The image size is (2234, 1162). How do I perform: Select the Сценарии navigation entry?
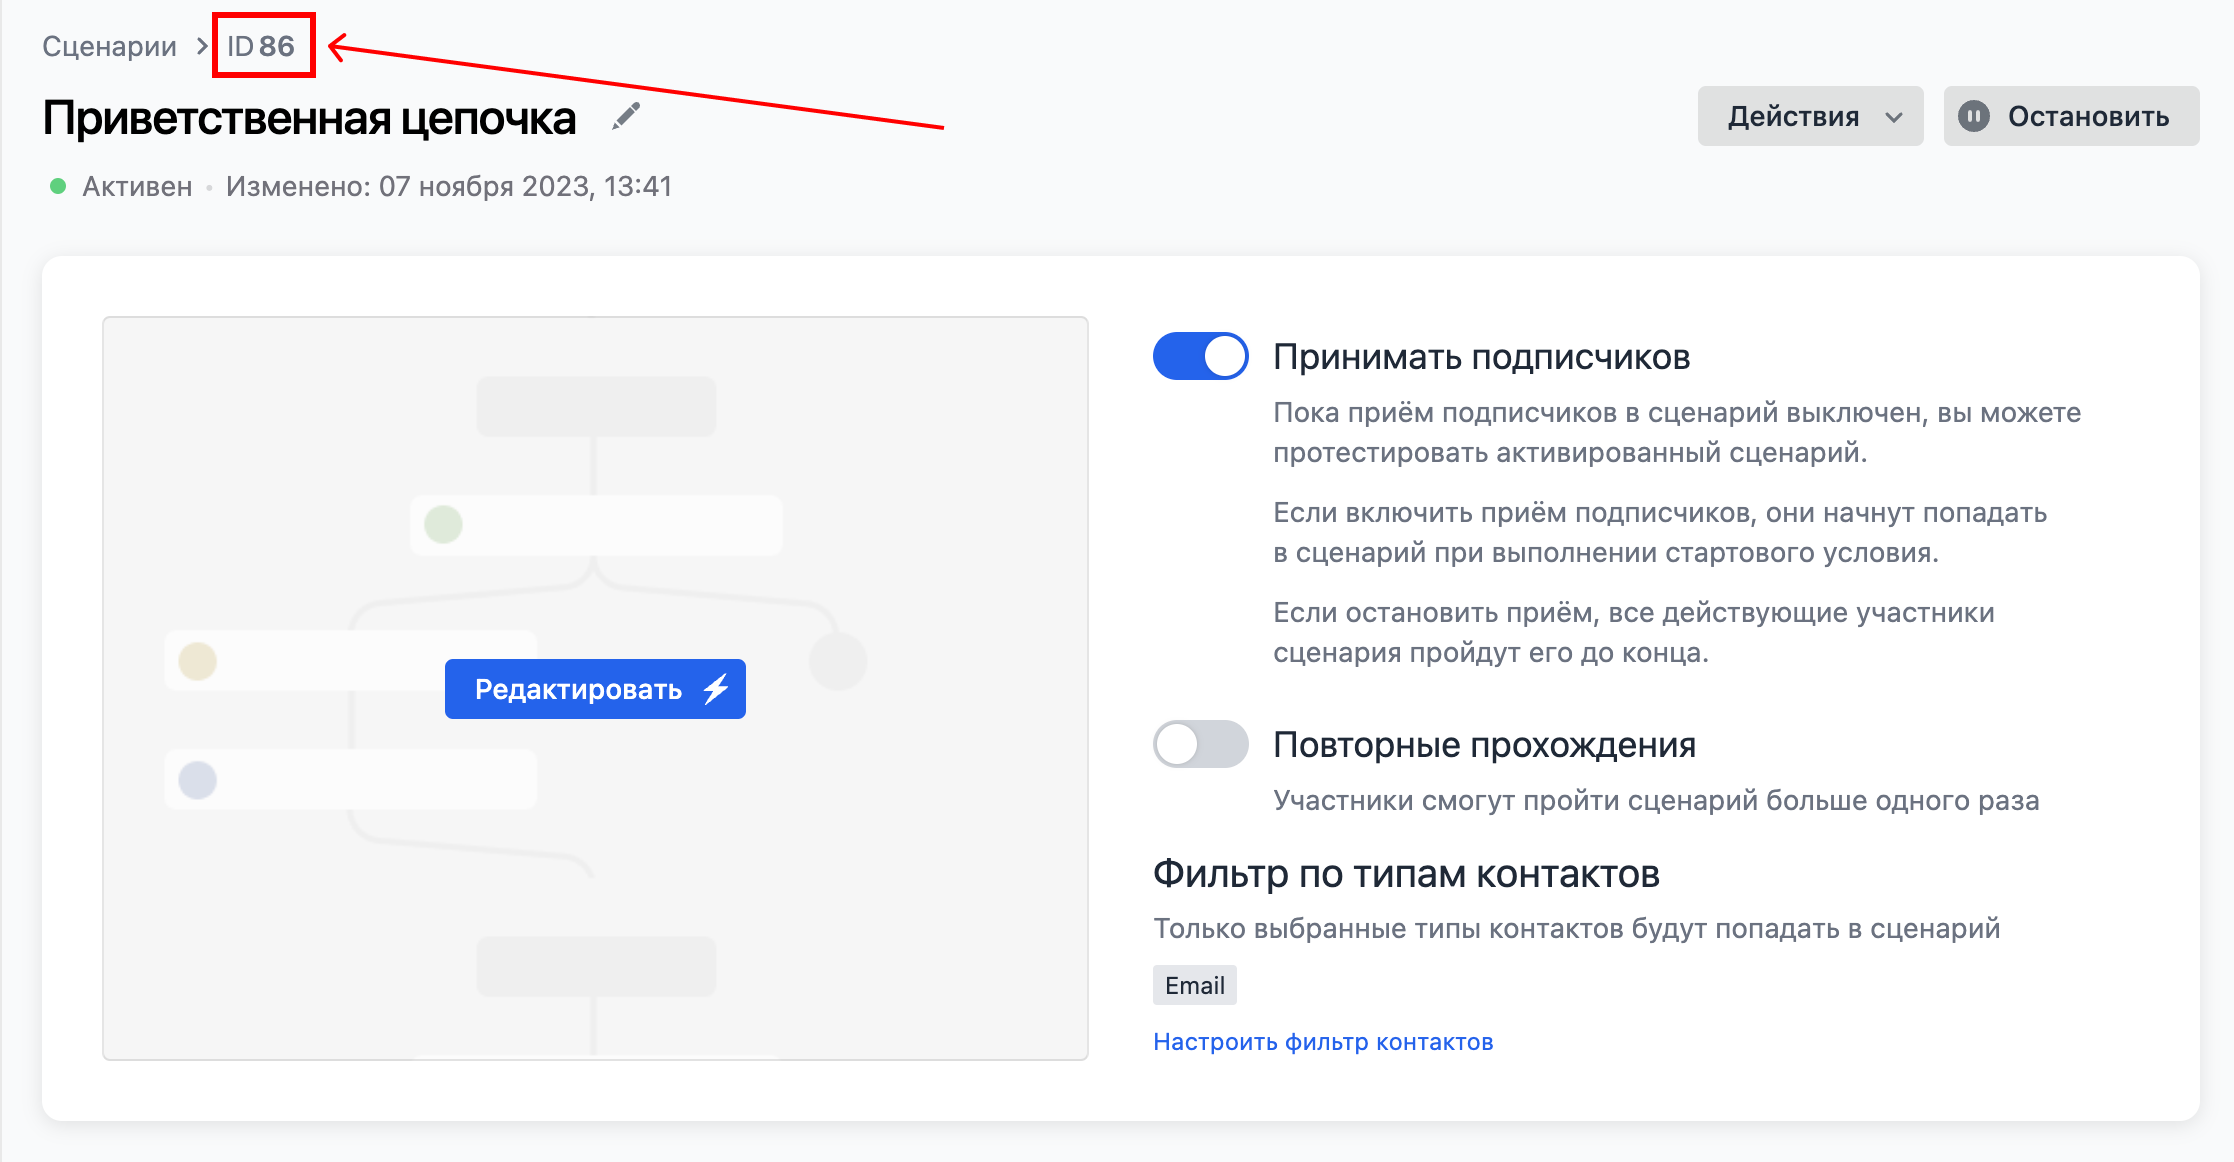point(110,45)
